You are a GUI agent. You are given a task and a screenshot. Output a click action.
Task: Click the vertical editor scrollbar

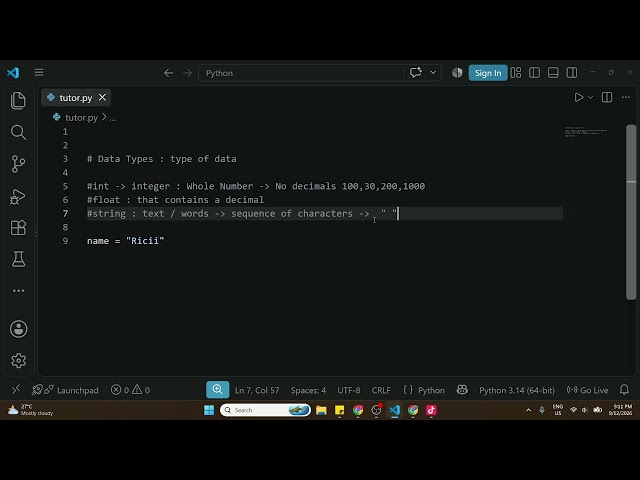click(631, 212)
